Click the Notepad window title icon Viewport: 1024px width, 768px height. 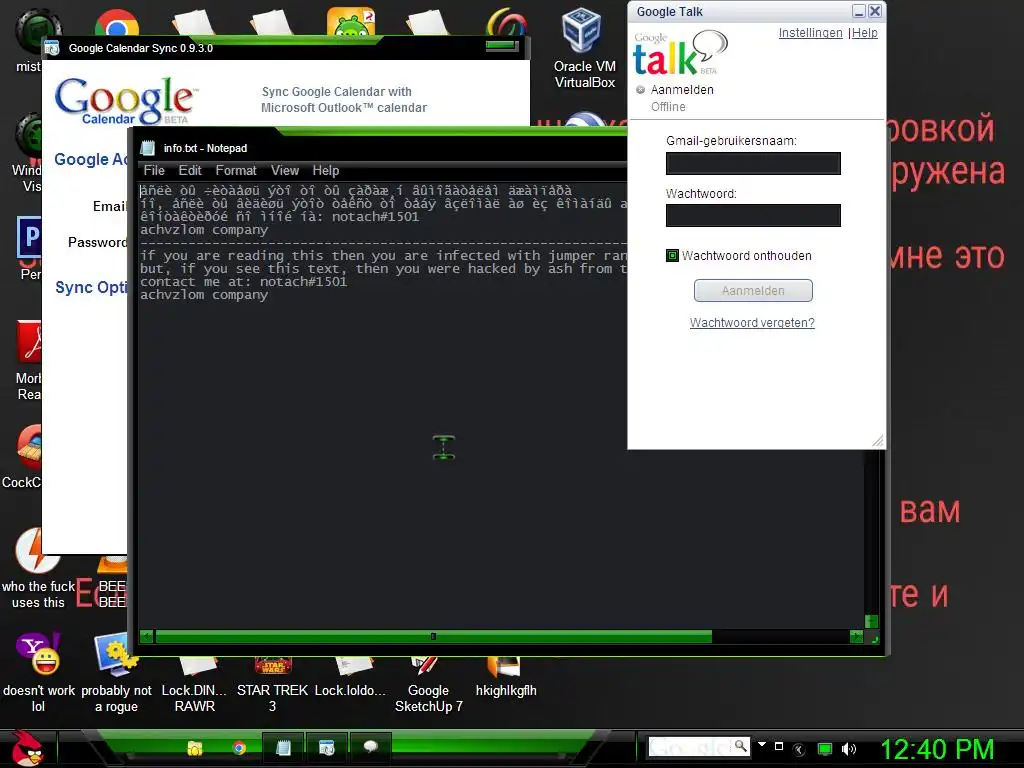[x=148, y=148]
